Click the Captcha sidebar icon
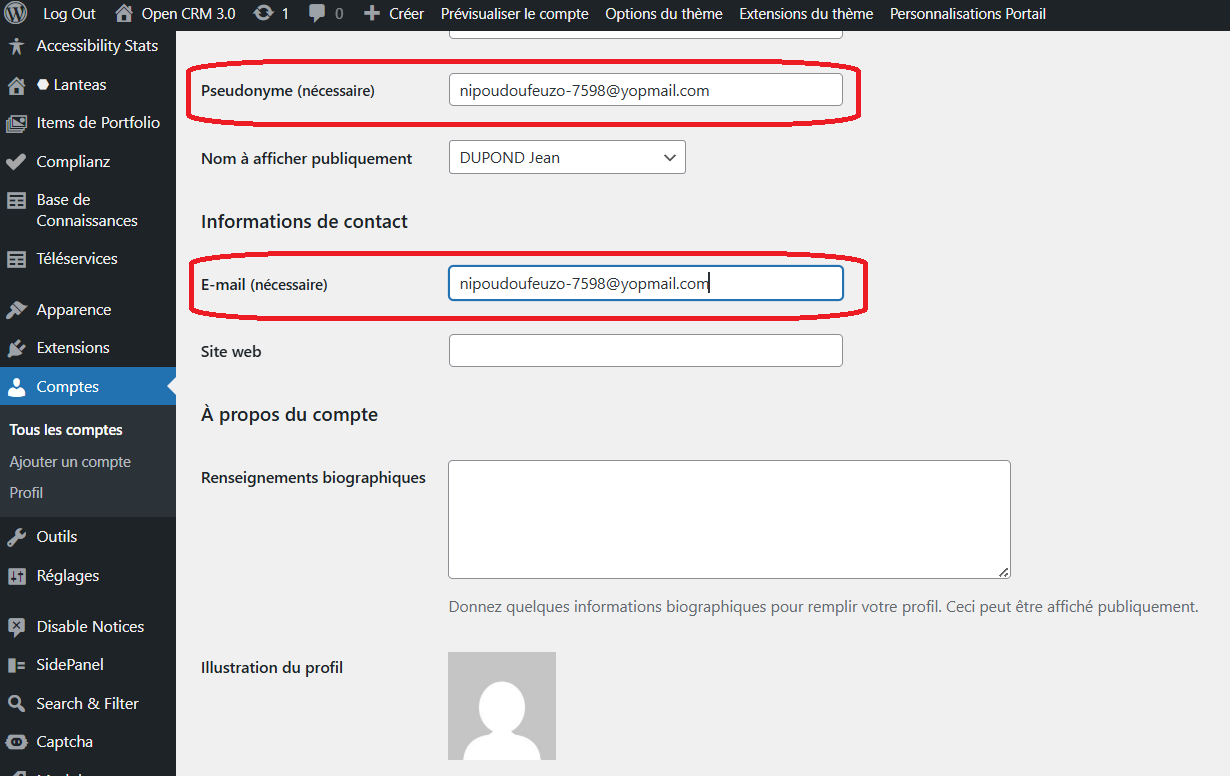 click(x=16, y=742)
